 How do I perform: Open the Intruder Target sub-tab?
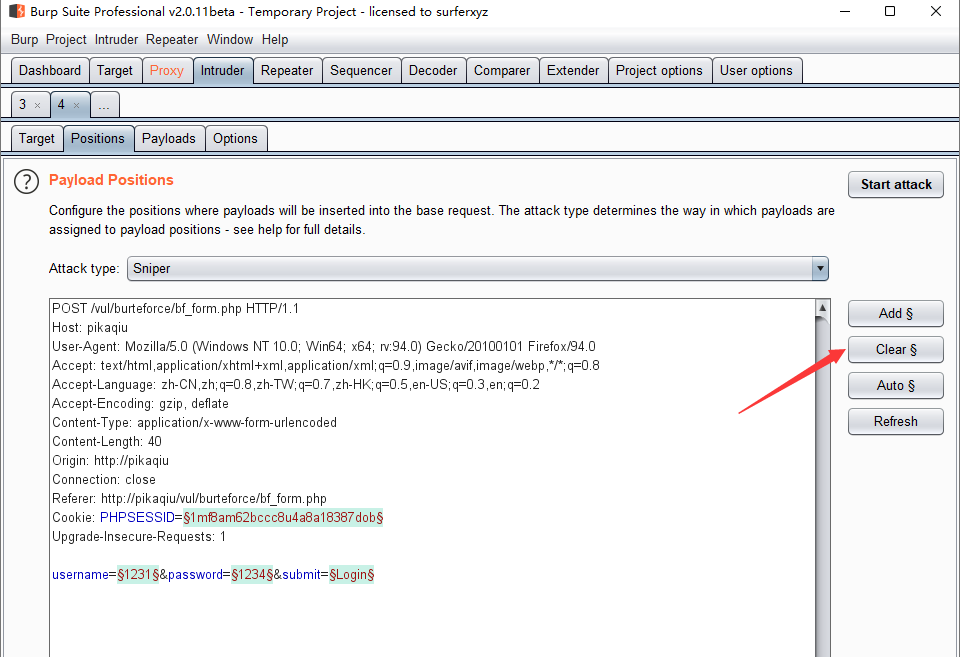pos(37,138)
